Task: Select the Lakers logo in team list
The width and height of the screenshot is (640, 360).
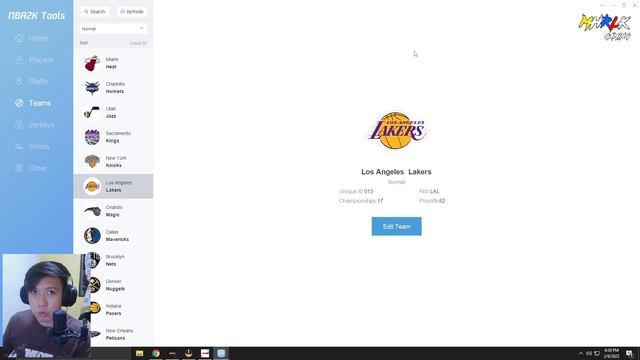Action: pyautogui.click(x=92, y=187)
